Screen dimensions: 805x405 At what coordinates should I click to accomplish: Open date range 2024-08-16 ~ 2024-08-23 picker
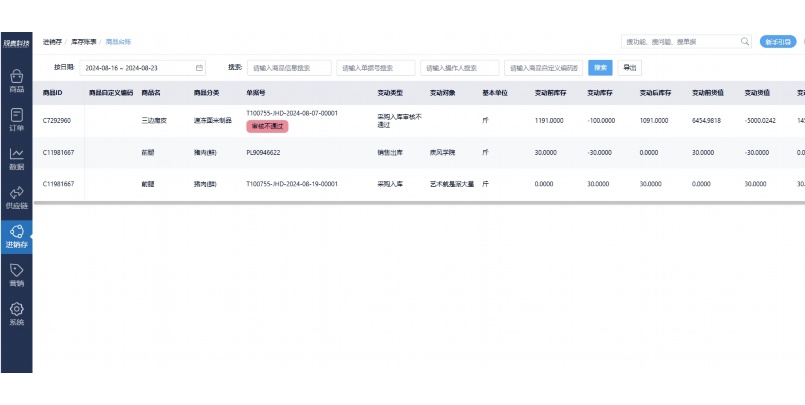point(142,68)
